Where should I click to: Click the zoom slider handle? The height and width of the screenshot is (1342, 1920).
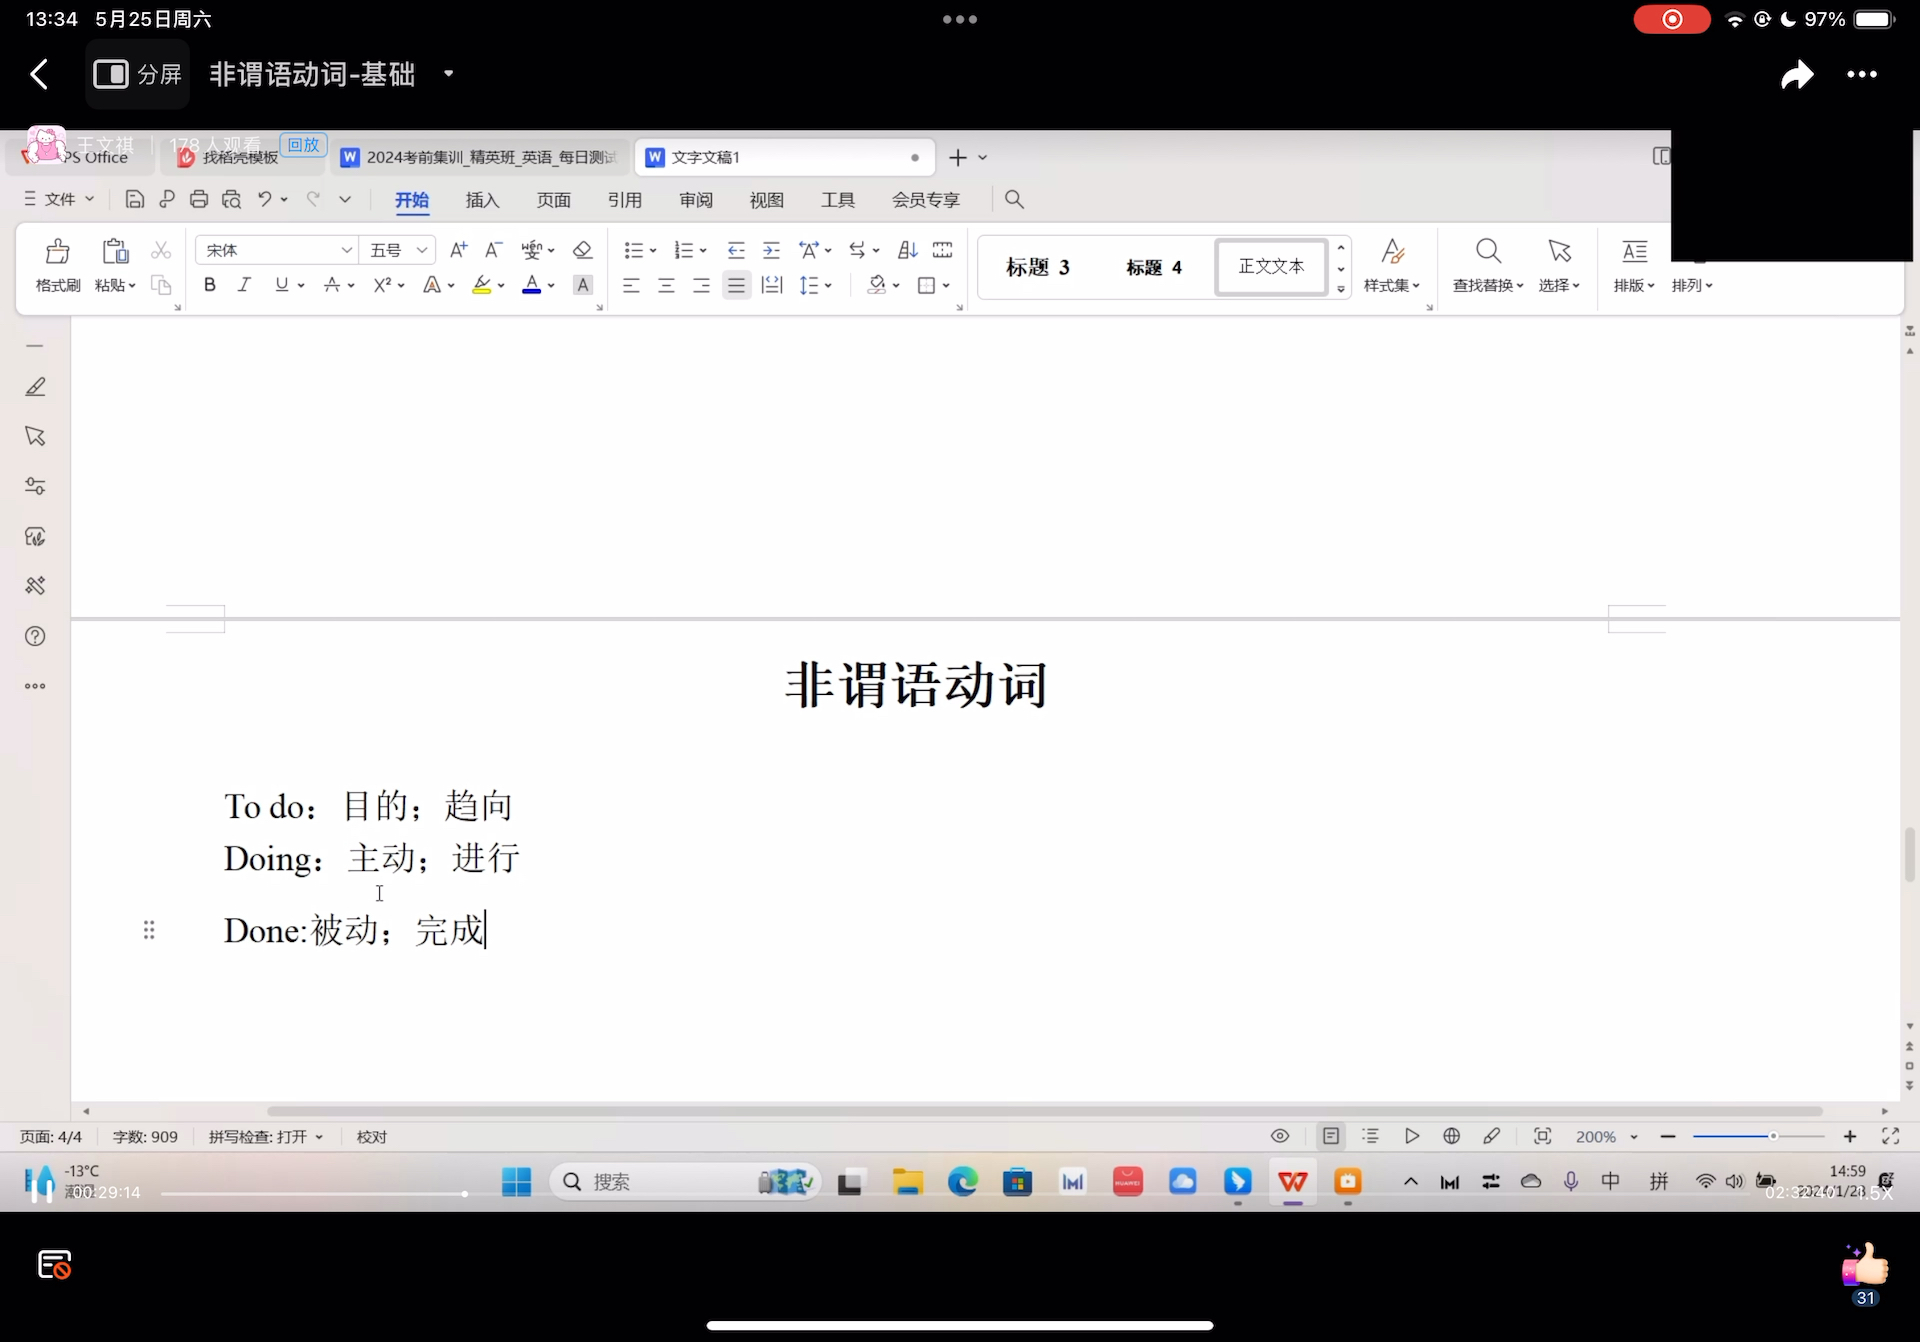coord(1773,1136)
